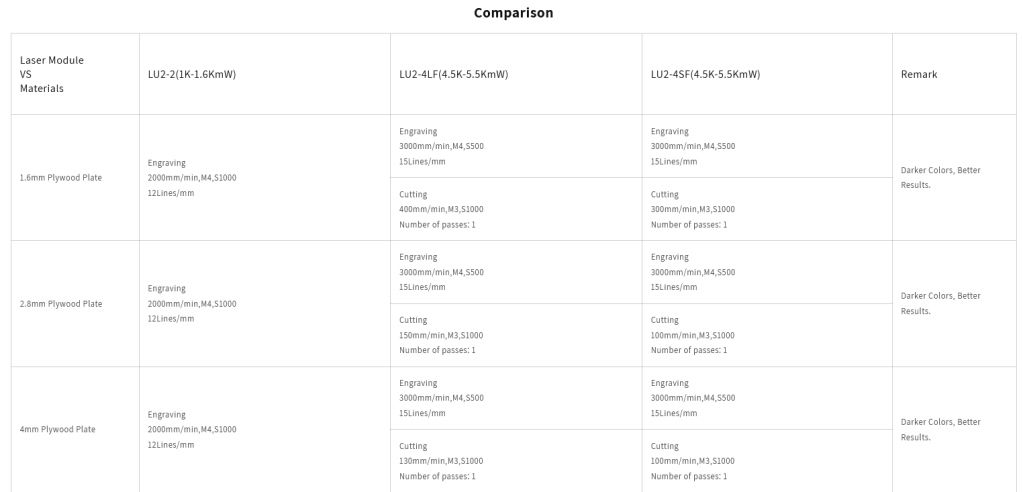Select the 4mm Plywood Plate row label
This screenshot has width=1023, height=492.
coord(58,429)
